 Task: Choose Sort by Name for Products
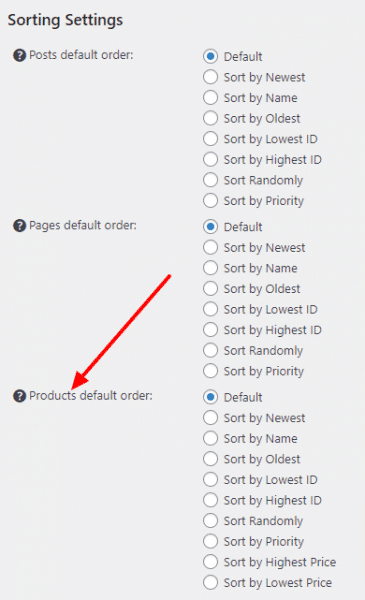210,438
